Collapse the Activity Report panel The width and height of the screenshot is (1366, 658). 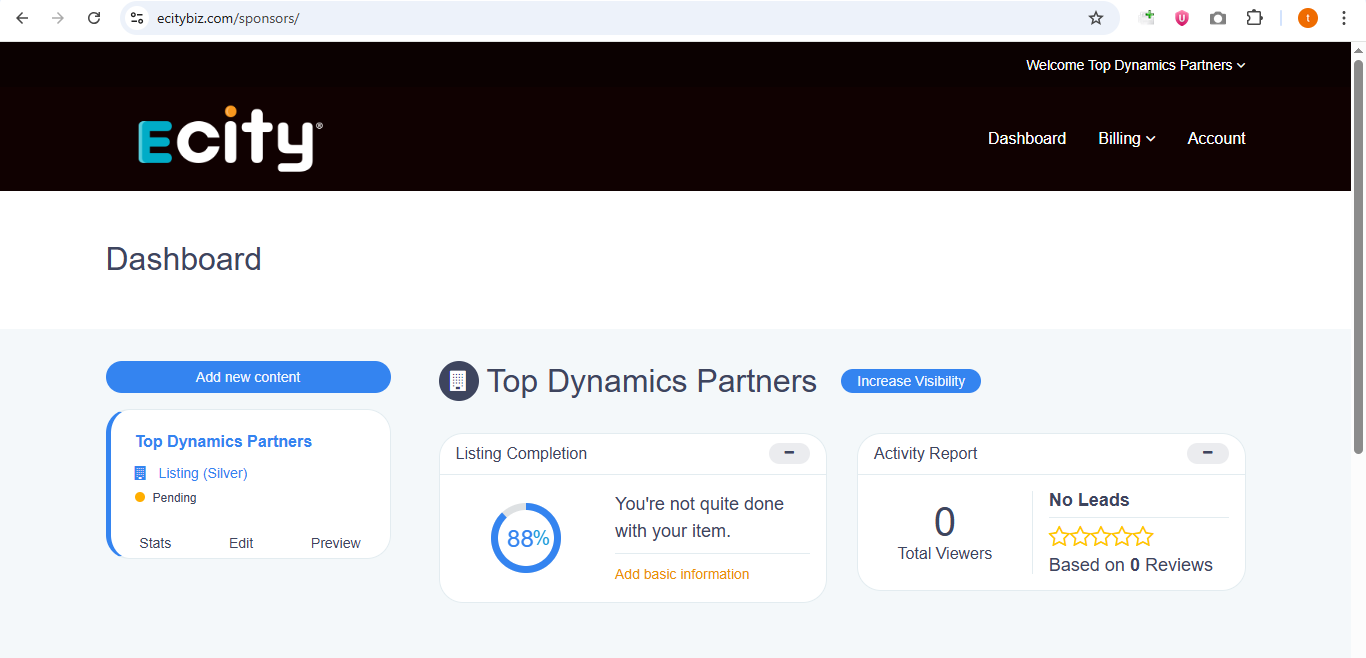[x=1208, y=453]
